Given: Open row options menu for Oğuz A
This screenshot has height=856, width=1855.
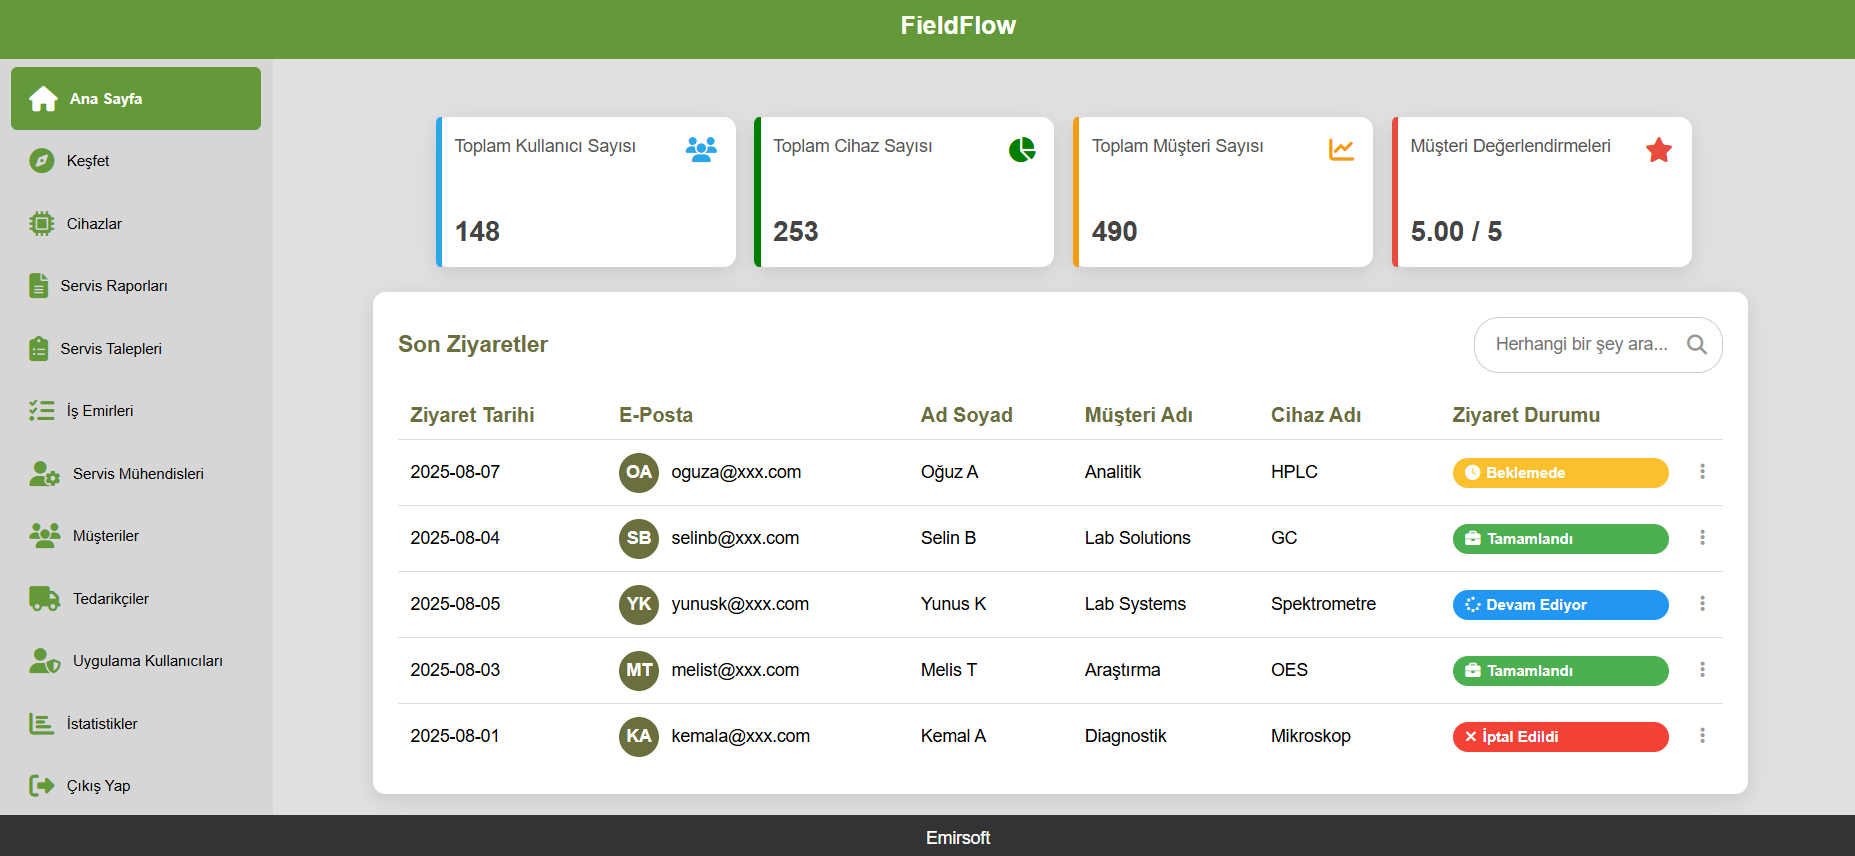Looking at the screenshot, I should (x=1702, y=472).
